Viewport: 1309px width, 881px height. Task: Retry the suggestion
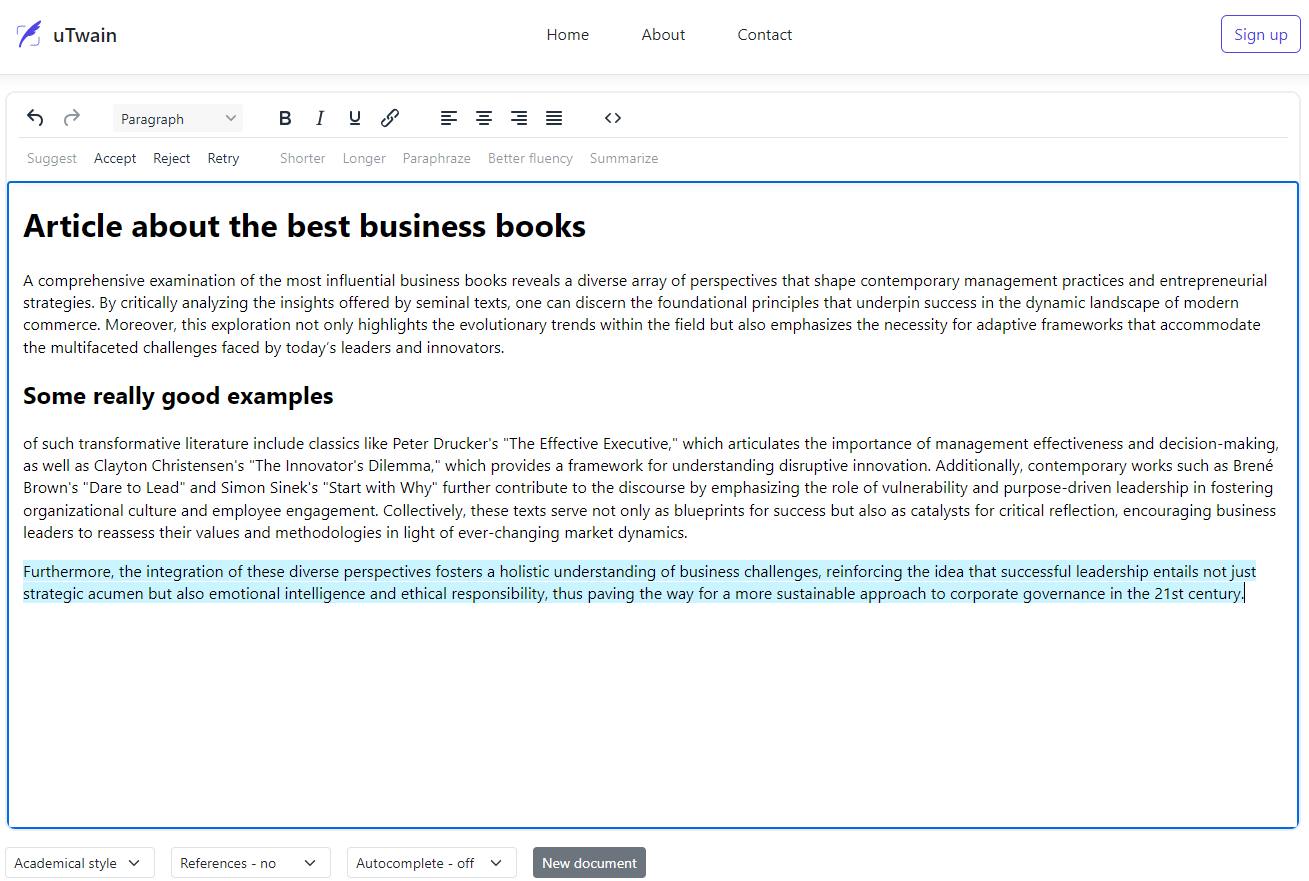[223, 158]
